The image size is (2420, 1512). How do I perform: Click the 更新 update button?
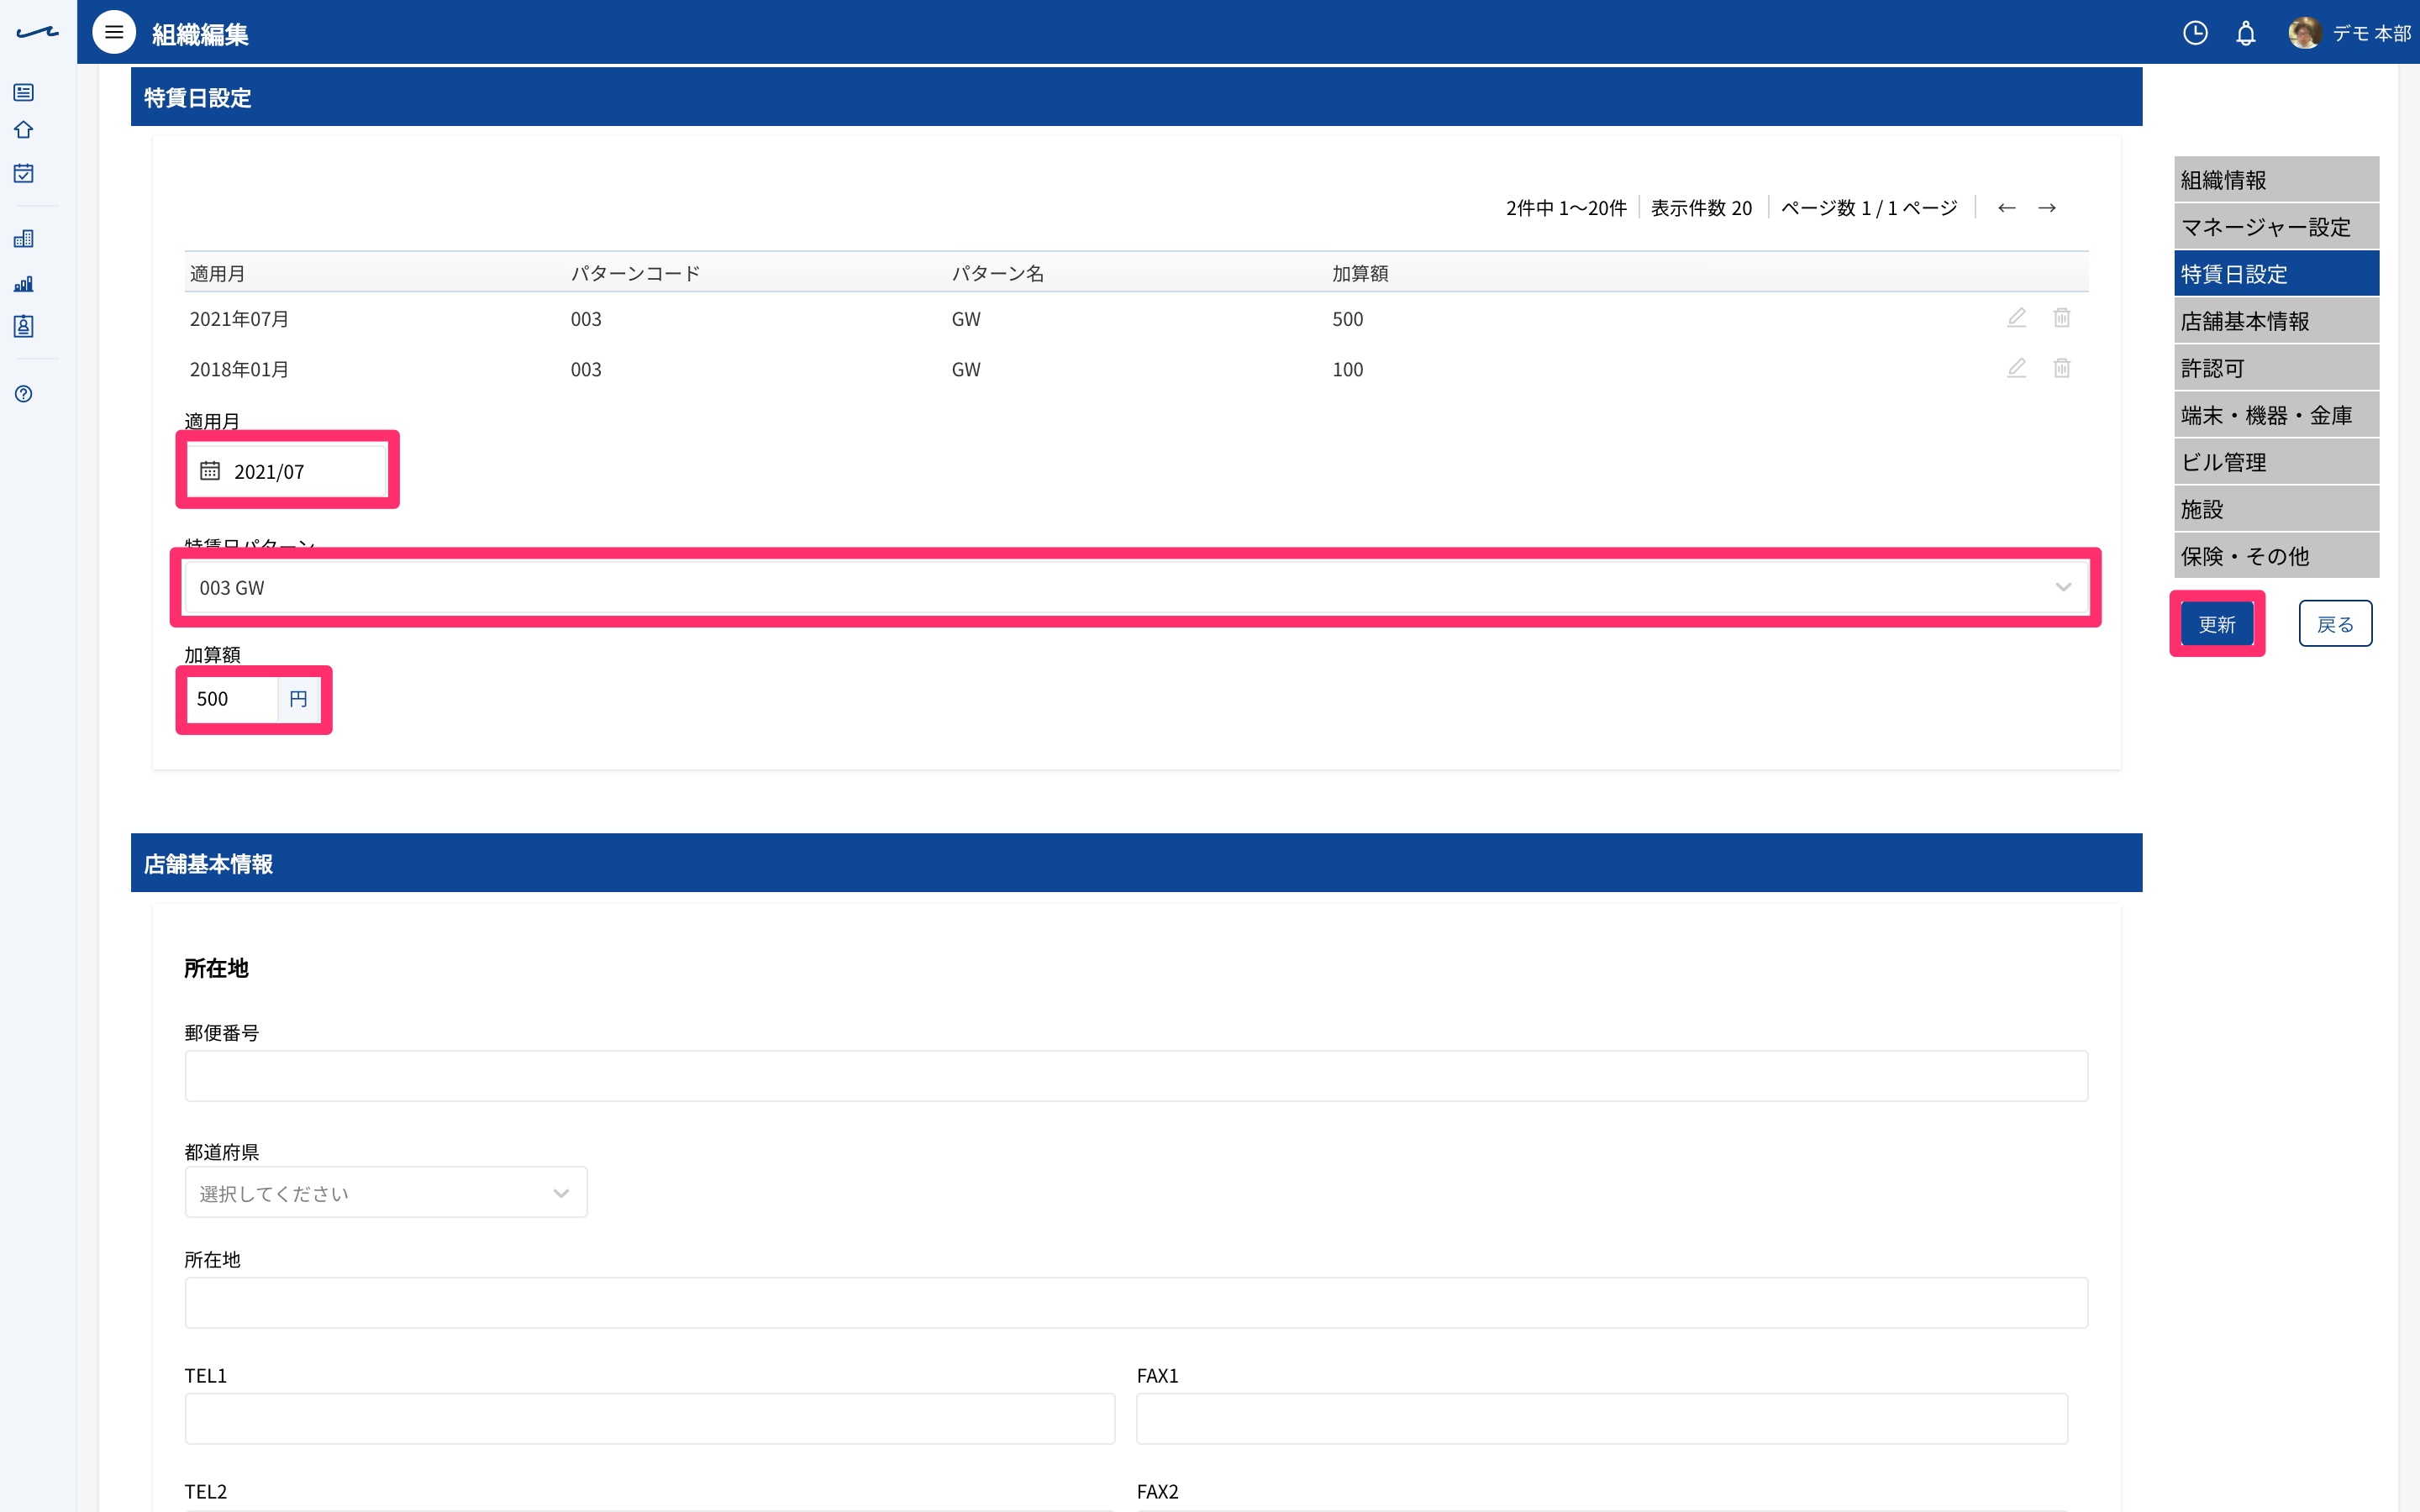(x=2216, y=624)
